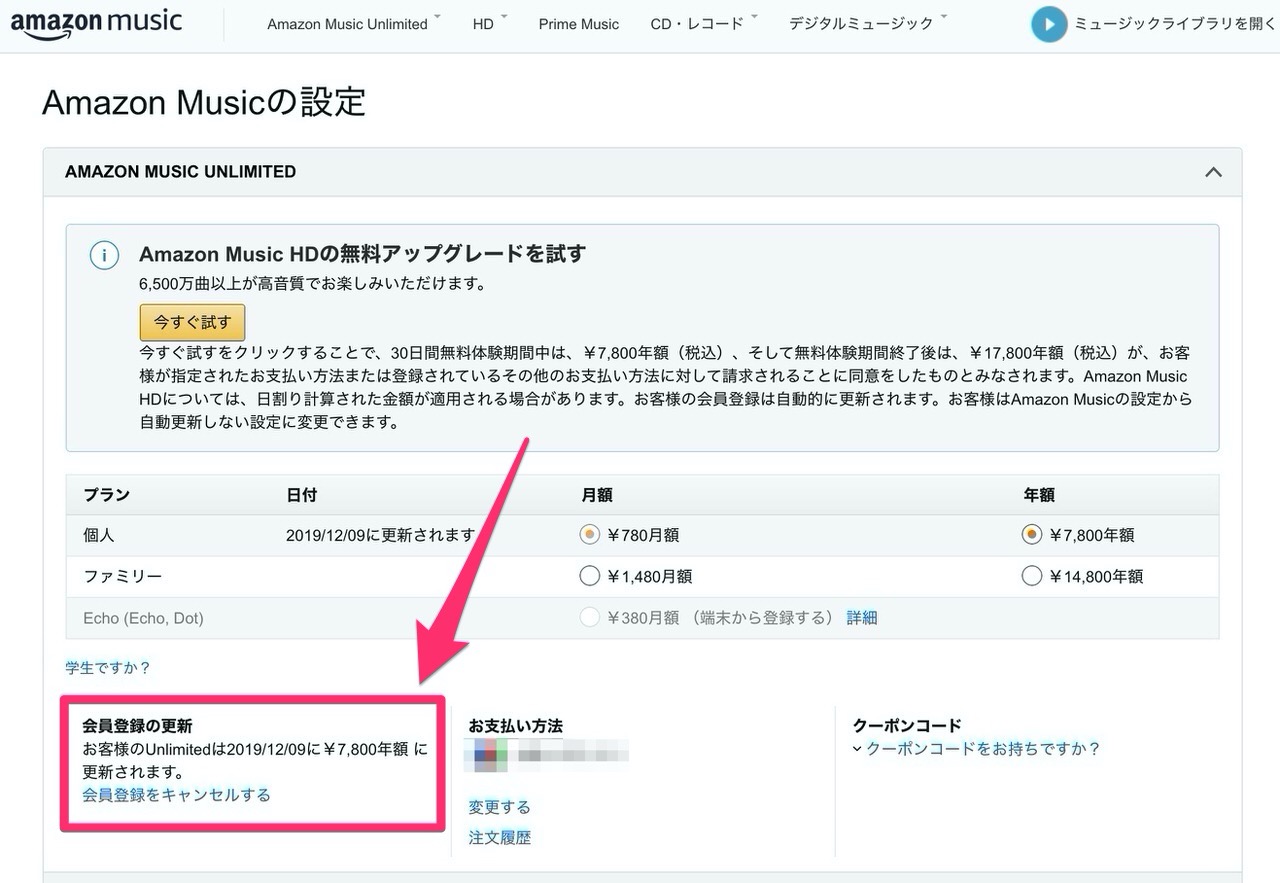Select the 個人 ￥780月額 radio button
1280x883 pixels.
pos(590,535)
